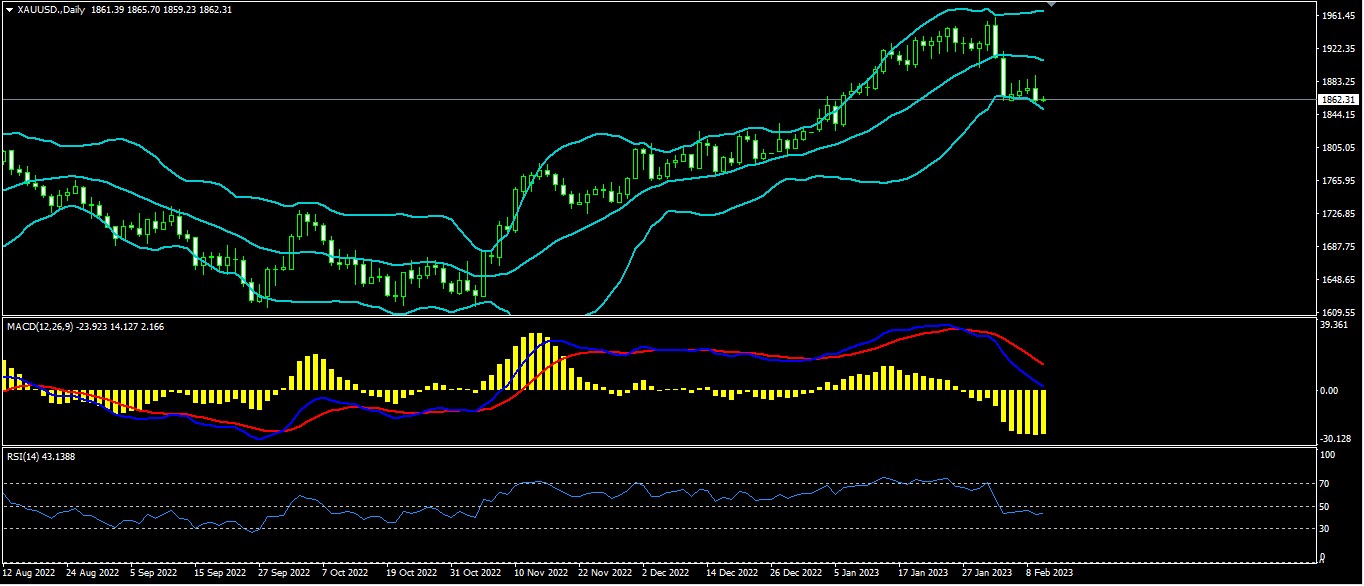Click the 10 Nov 2022 date marker
The width and height of the screenshot is (1364, 586).
click(x=540, y=574)
